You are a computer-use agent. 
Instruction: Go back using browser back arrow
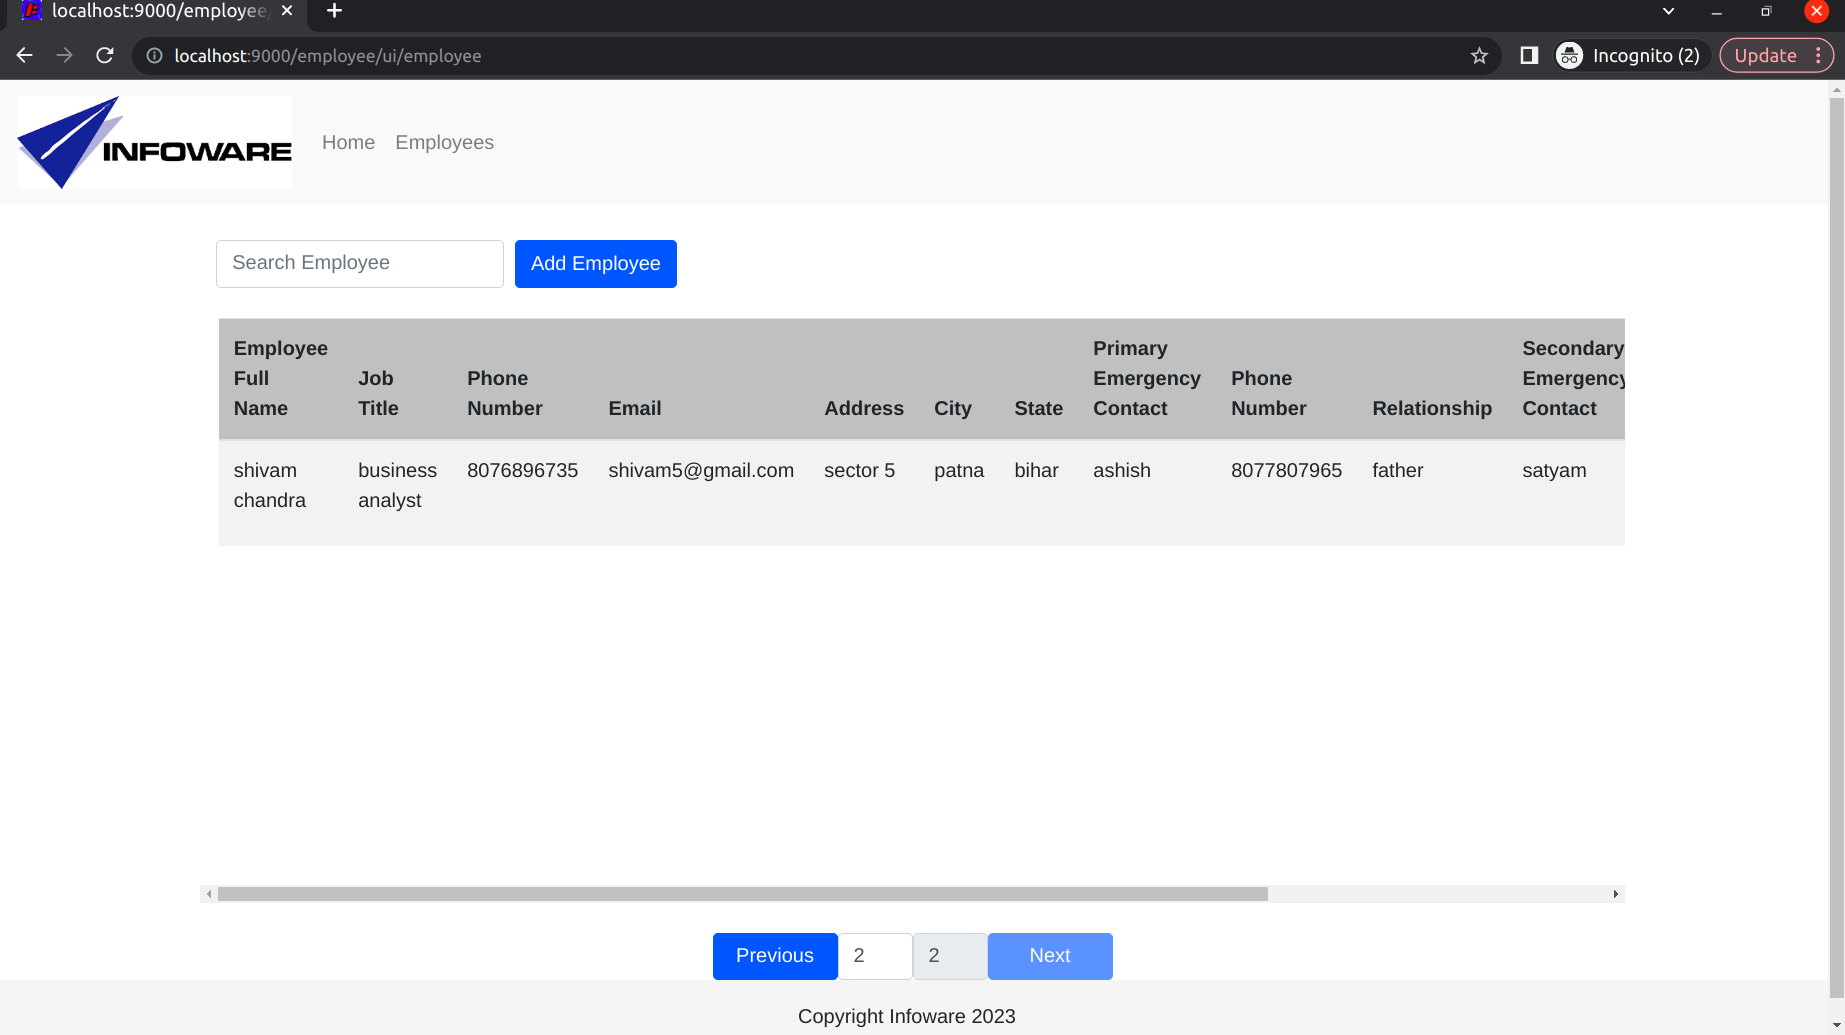[25, 56]
